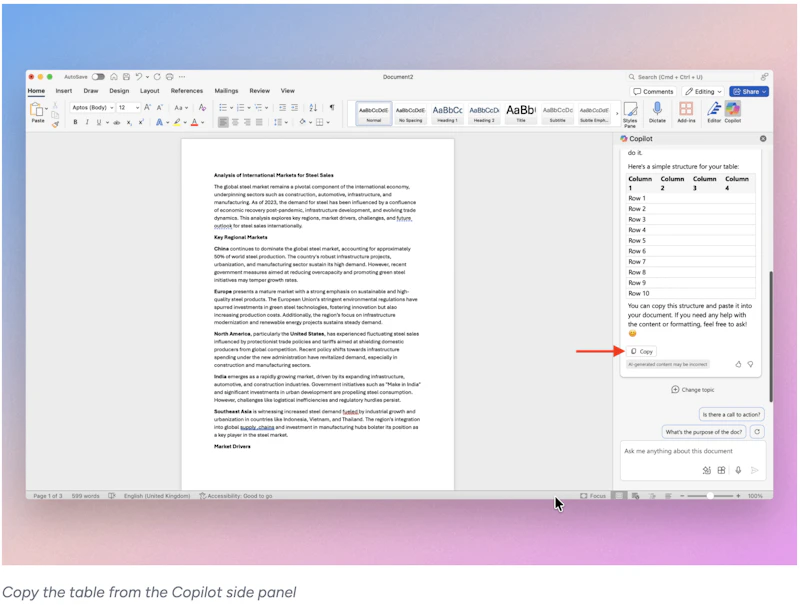The image size is (800, 605).
Task: Open the Comments button
Action: pos(653,91)
